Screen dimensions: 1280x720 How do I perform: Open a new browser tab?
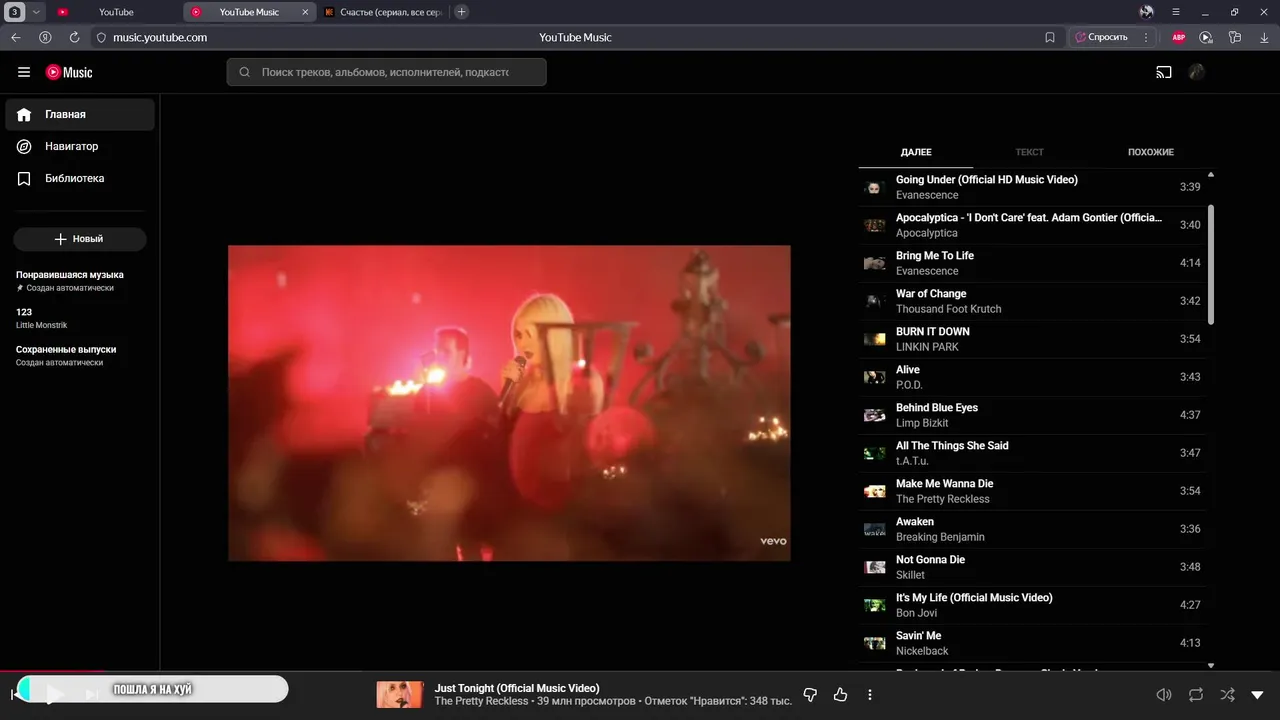[x=461, y=12]
